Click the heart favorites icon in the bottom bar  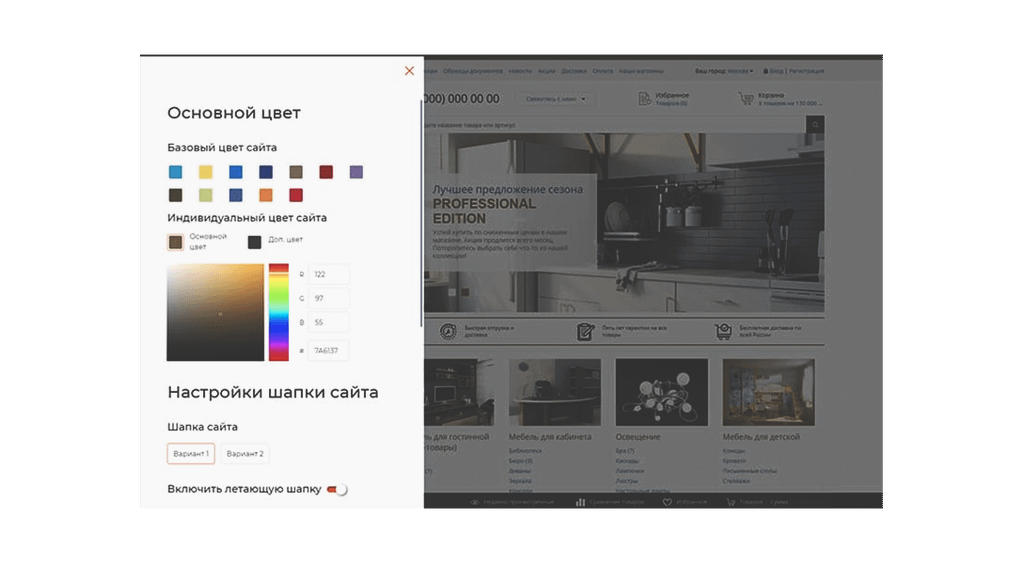pyautogui.click(x=667, y=502)
